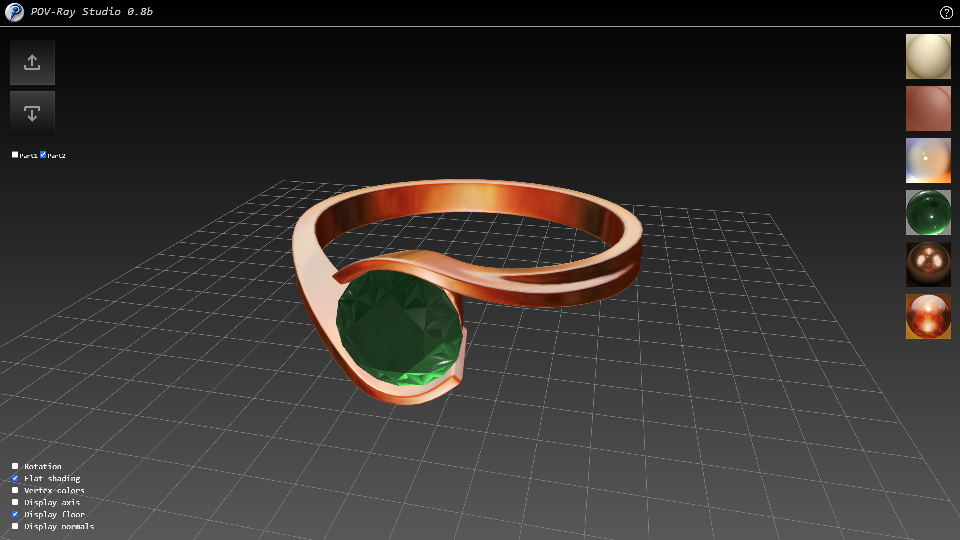Check the Display axis box
The width and height of the screenshot is (960, 540).
coord(15,503)
